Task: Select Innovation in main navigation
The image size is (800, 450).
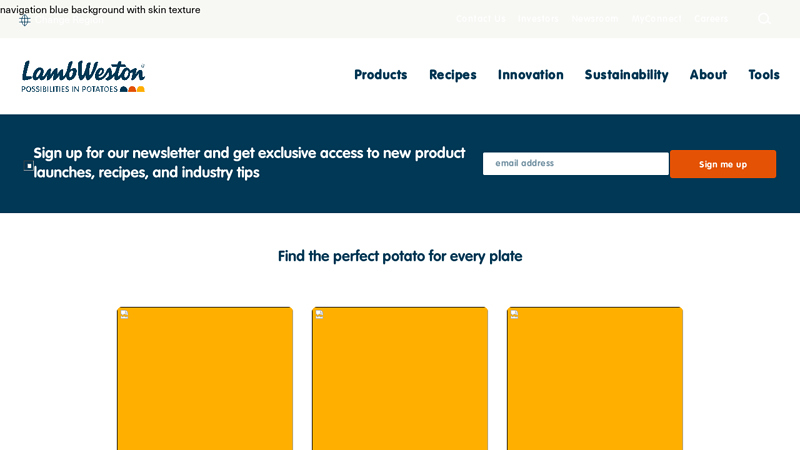Action: (x=531, y=75)
